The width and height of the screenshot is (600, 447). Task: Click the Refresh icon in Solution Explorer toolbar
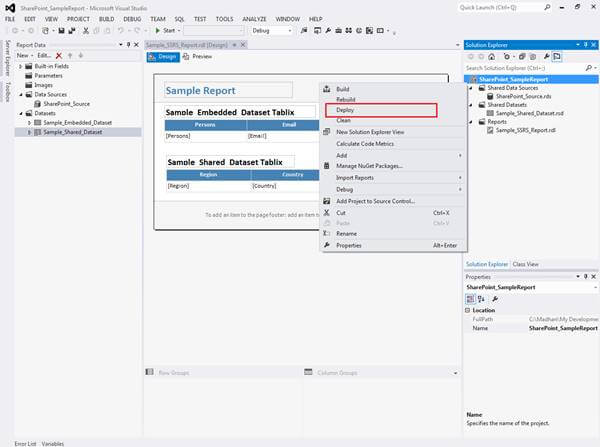coord(507,57)
